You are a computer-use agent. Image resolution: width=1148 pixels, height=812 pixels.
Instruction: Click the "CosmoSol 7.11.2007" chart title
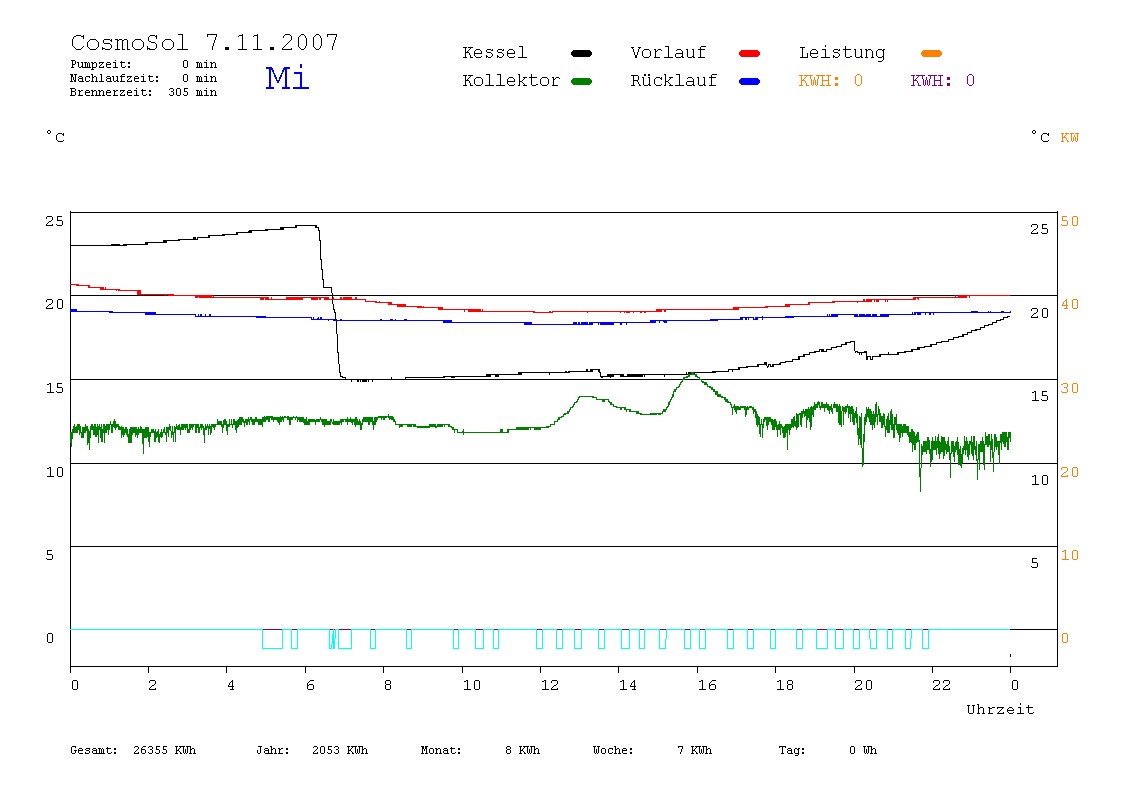tap(205, 42)
